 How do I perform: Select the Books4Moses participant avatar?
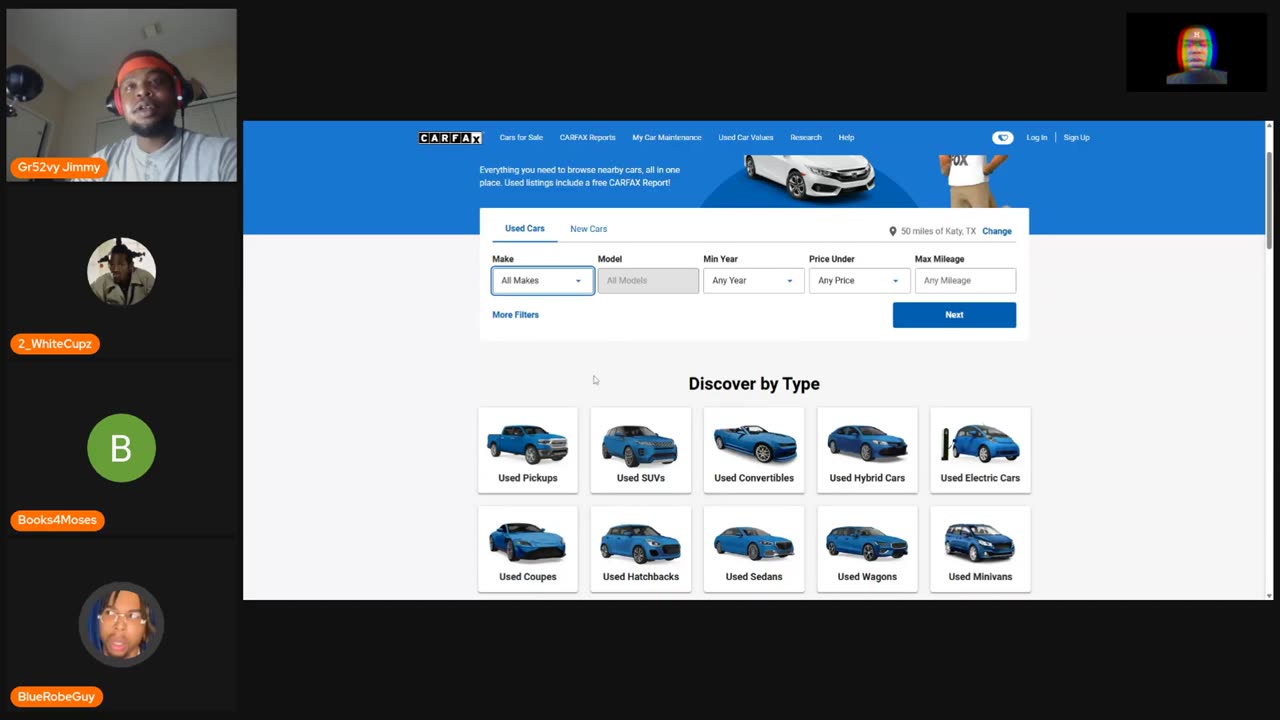[x=121, y=448]
